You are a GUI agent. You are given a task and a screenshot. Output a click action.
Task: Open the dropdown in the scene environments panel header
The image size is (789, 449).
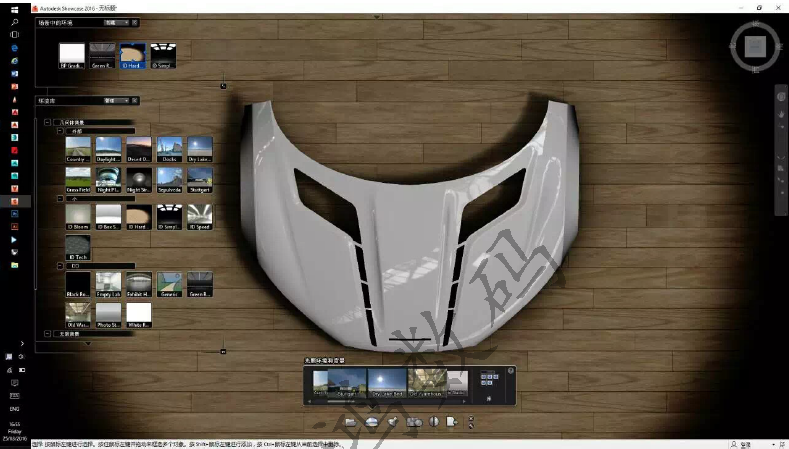coord(118,22)
